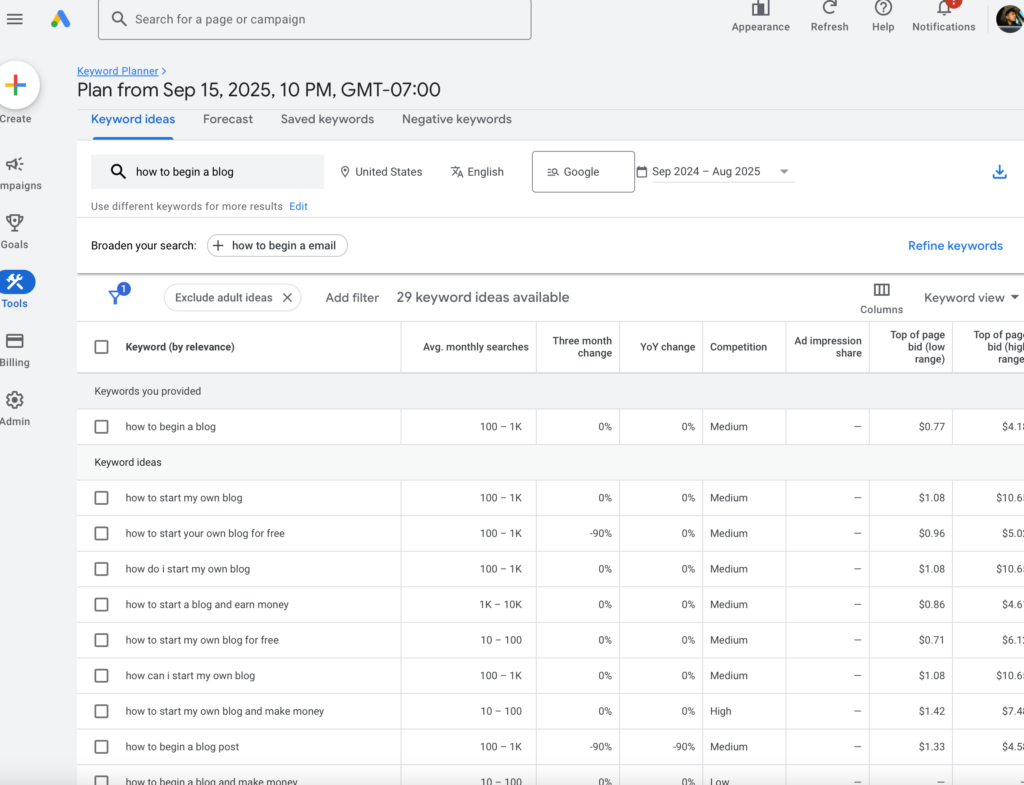
Task: Switch to the Forecast tab
Action: point(227,119)
